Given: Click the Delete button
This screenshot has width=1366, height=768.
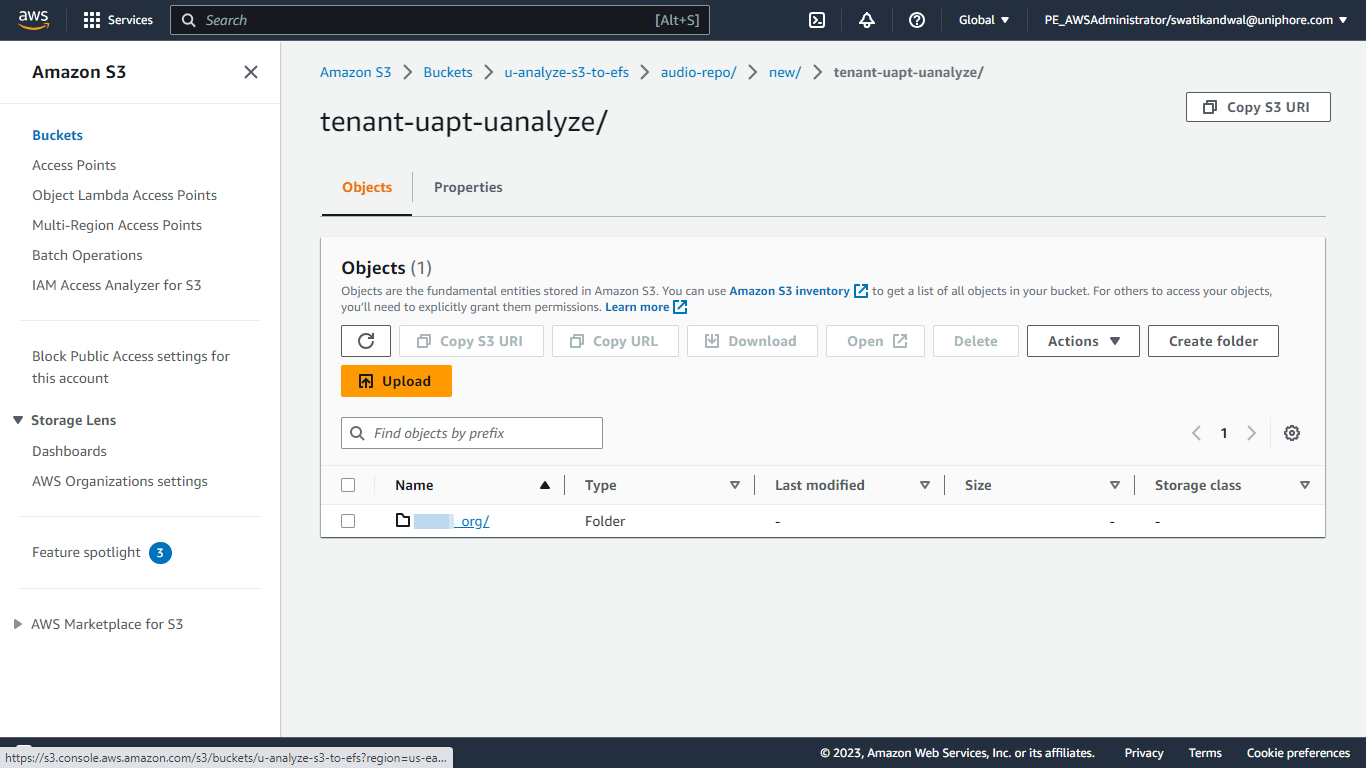Looking at the screenshot, I should (976, 341).
